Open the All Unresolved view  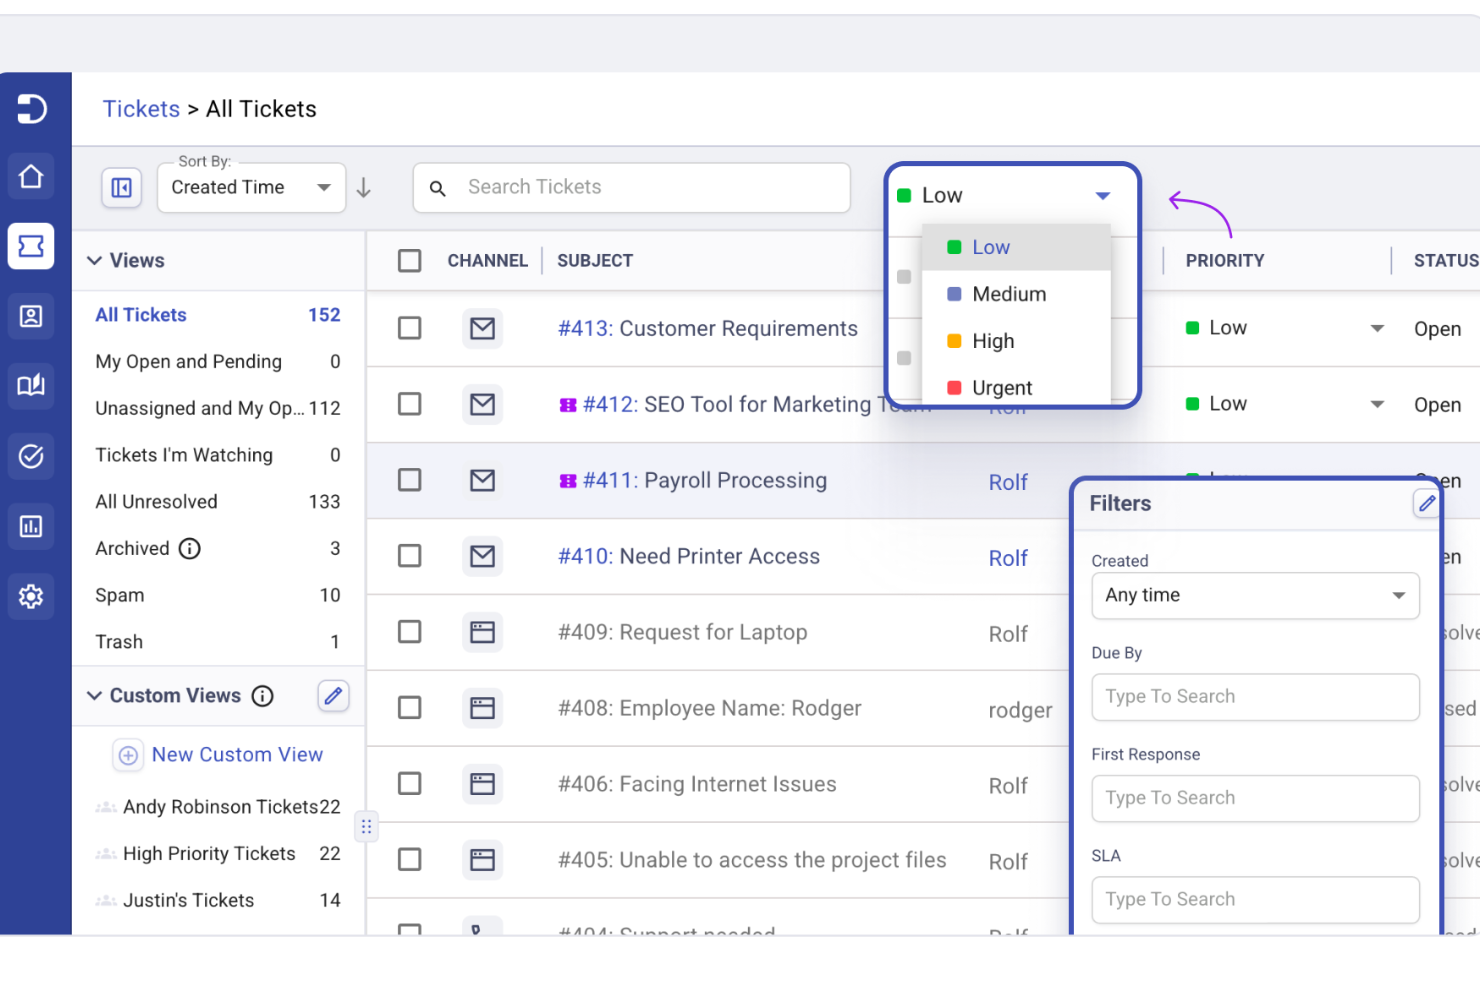pyautogui.click(x=156, y=501)
